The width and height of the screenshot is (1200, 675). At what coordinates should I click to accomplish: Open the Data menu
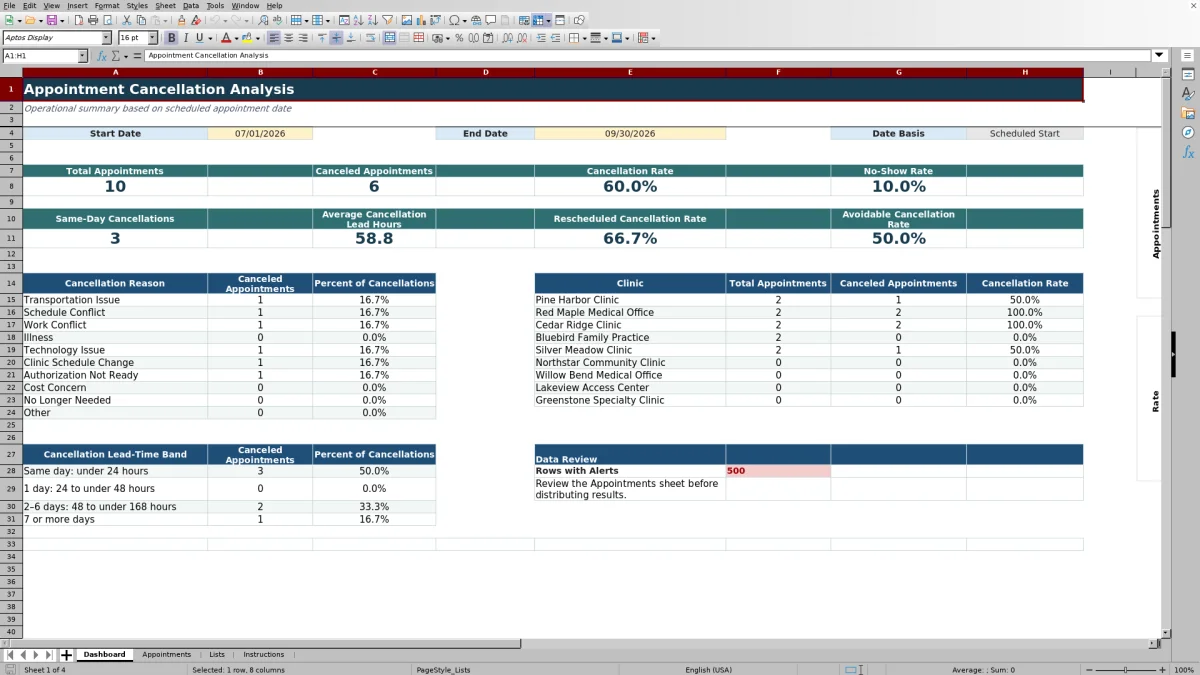tap(191, 6)
